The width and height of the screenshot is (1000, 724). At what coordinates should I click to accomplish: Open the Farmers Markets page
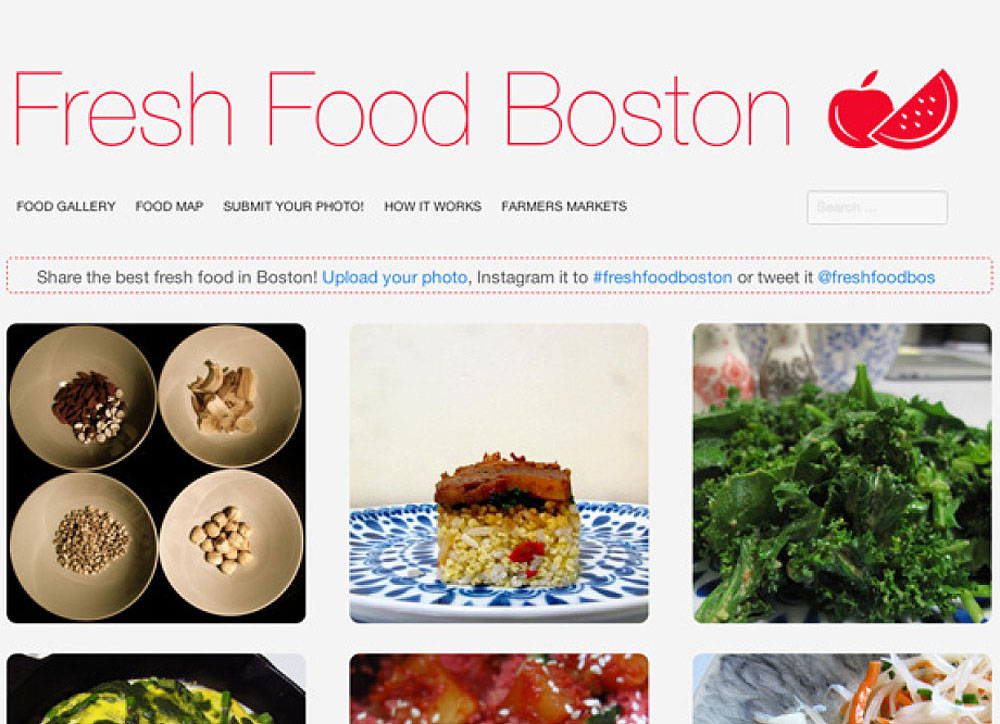tap(564, 206)
